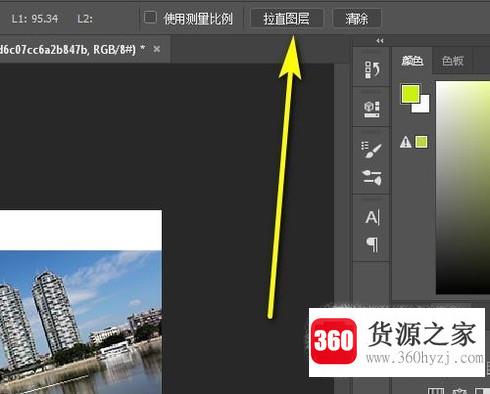Click the city photo on the canvas
This screenshot has width=490, height=394.
pos(81,322)
